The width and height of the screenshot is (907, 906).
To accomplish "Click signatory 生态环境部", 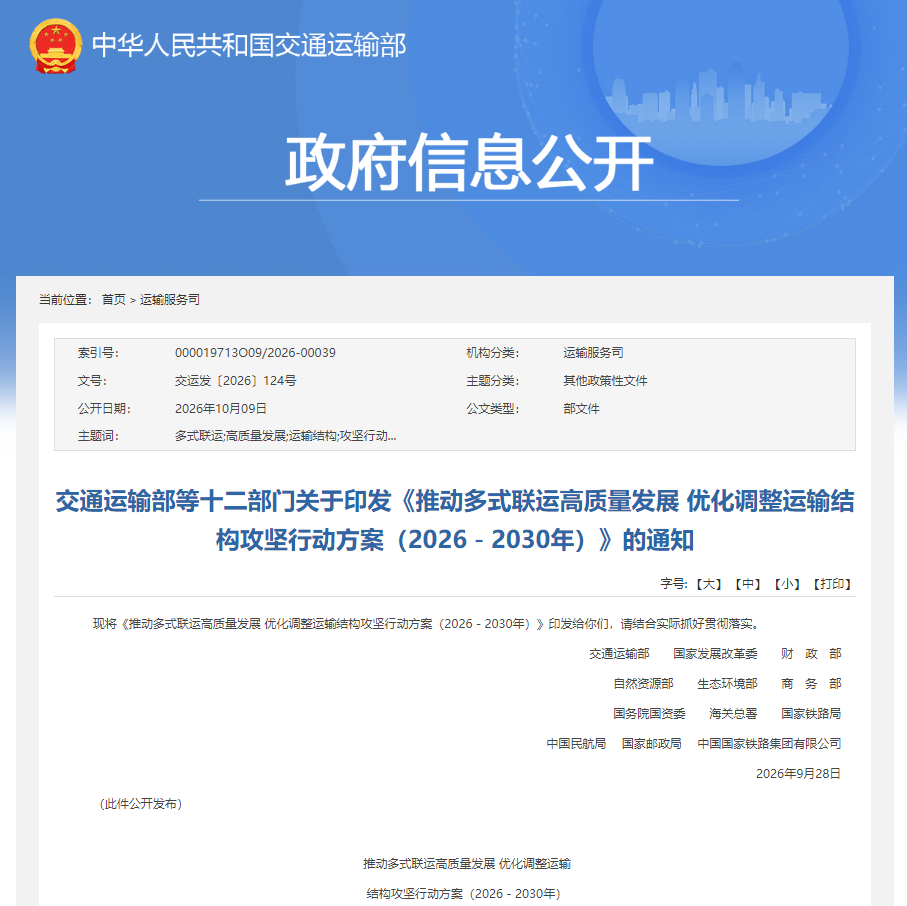I will (727, 684).
